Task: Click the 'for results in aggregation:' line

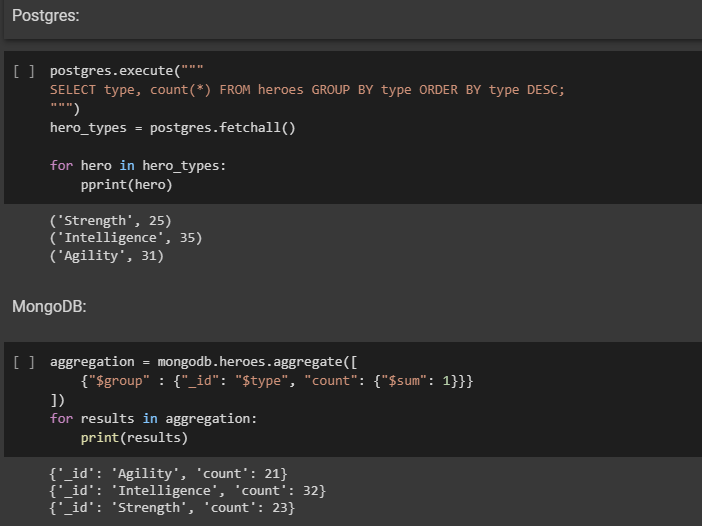Action: click(153, 419)
